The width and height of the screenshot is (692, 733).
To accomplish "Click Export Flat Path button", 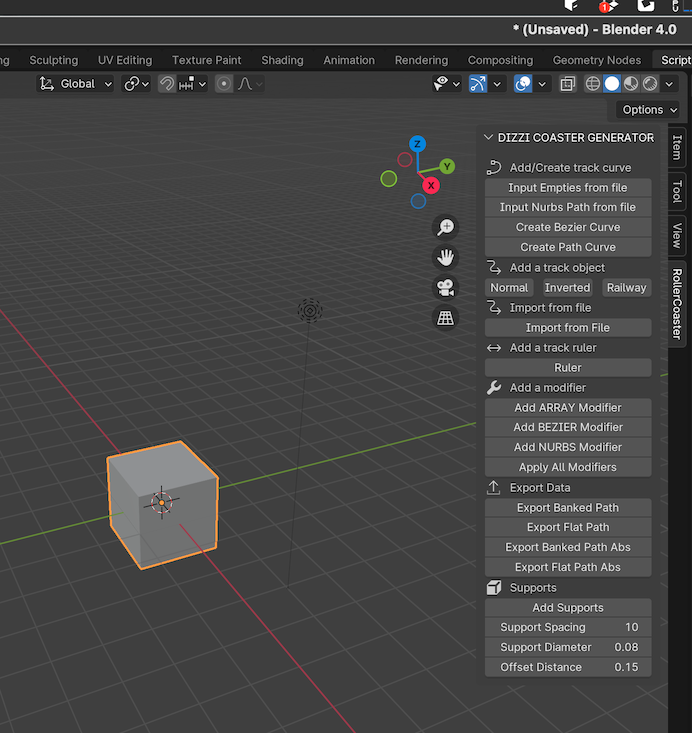I will pos(568,528).
